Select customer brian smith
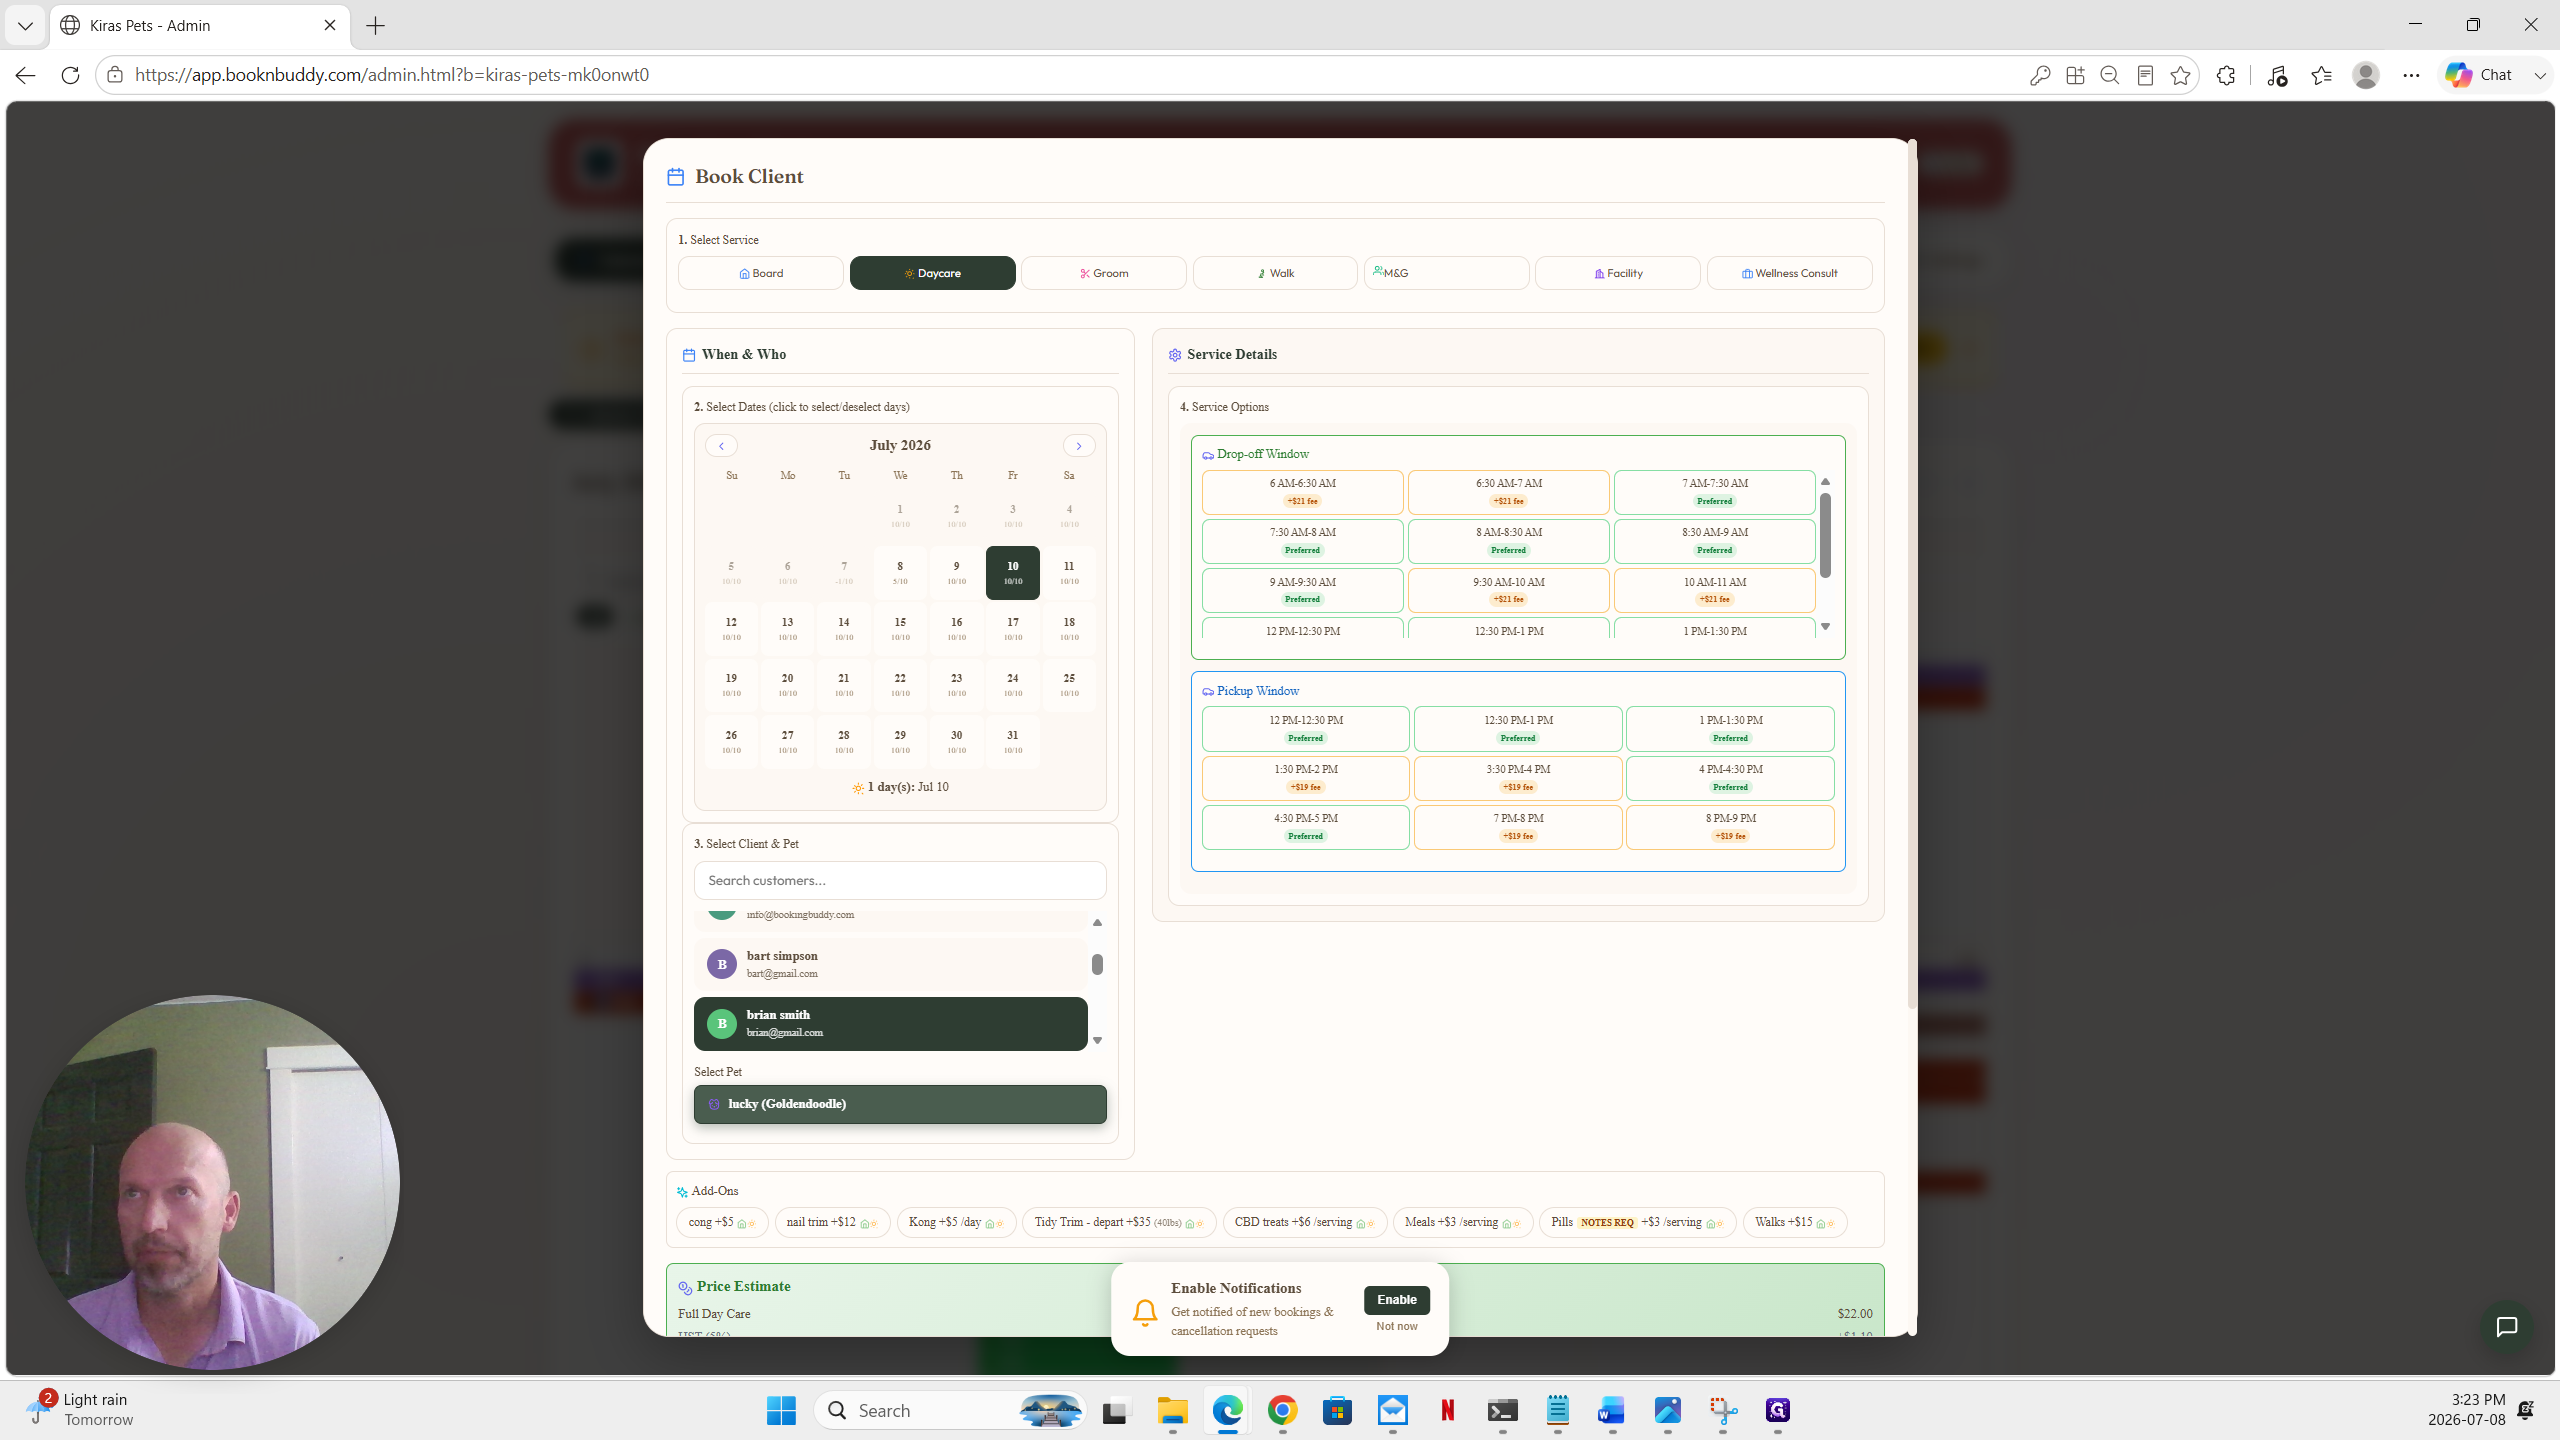The height and width of the screenshot is (1440, 2560). click(x=890, y=1023)
